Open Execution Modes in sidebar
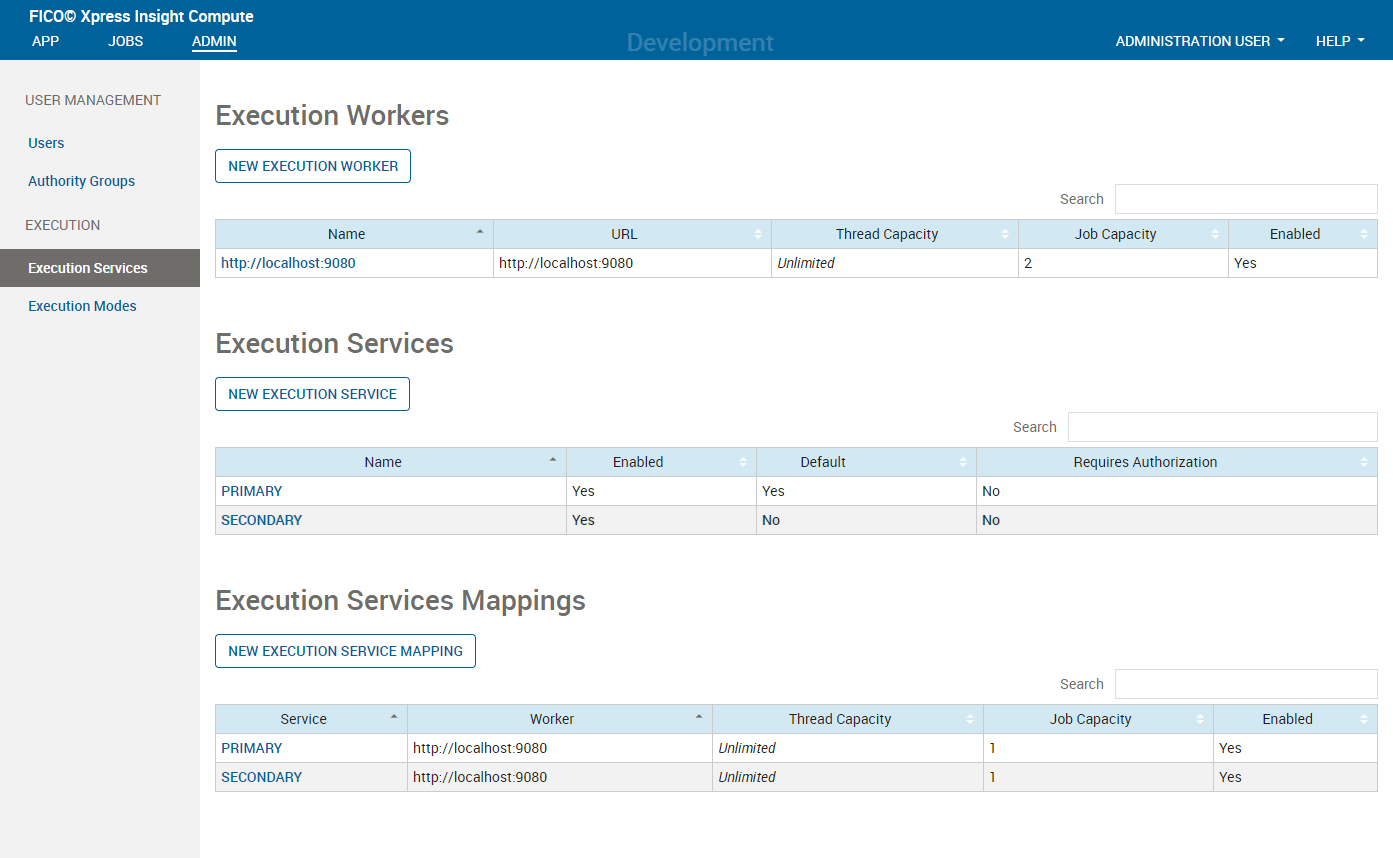The width and height of the screenshot is (1393, 858). tap(82, 306)
